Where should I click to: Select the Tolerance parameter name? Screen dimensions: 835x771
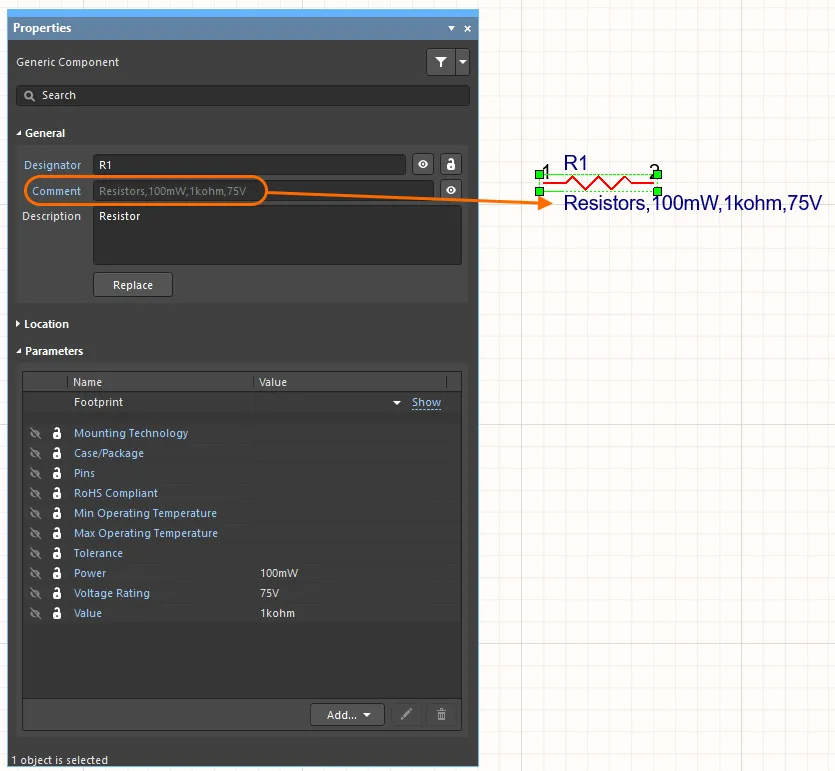coord(98,553)
